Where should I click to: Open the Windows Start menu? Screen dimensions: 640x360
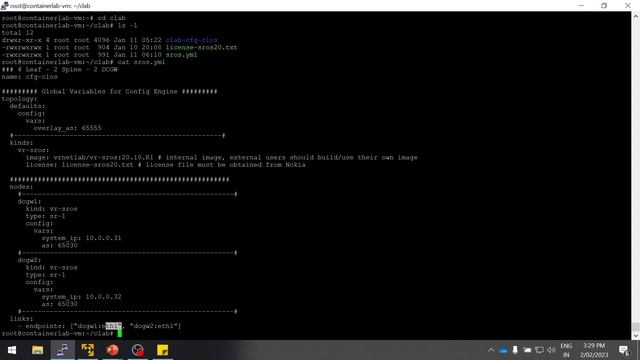point(12,350)
